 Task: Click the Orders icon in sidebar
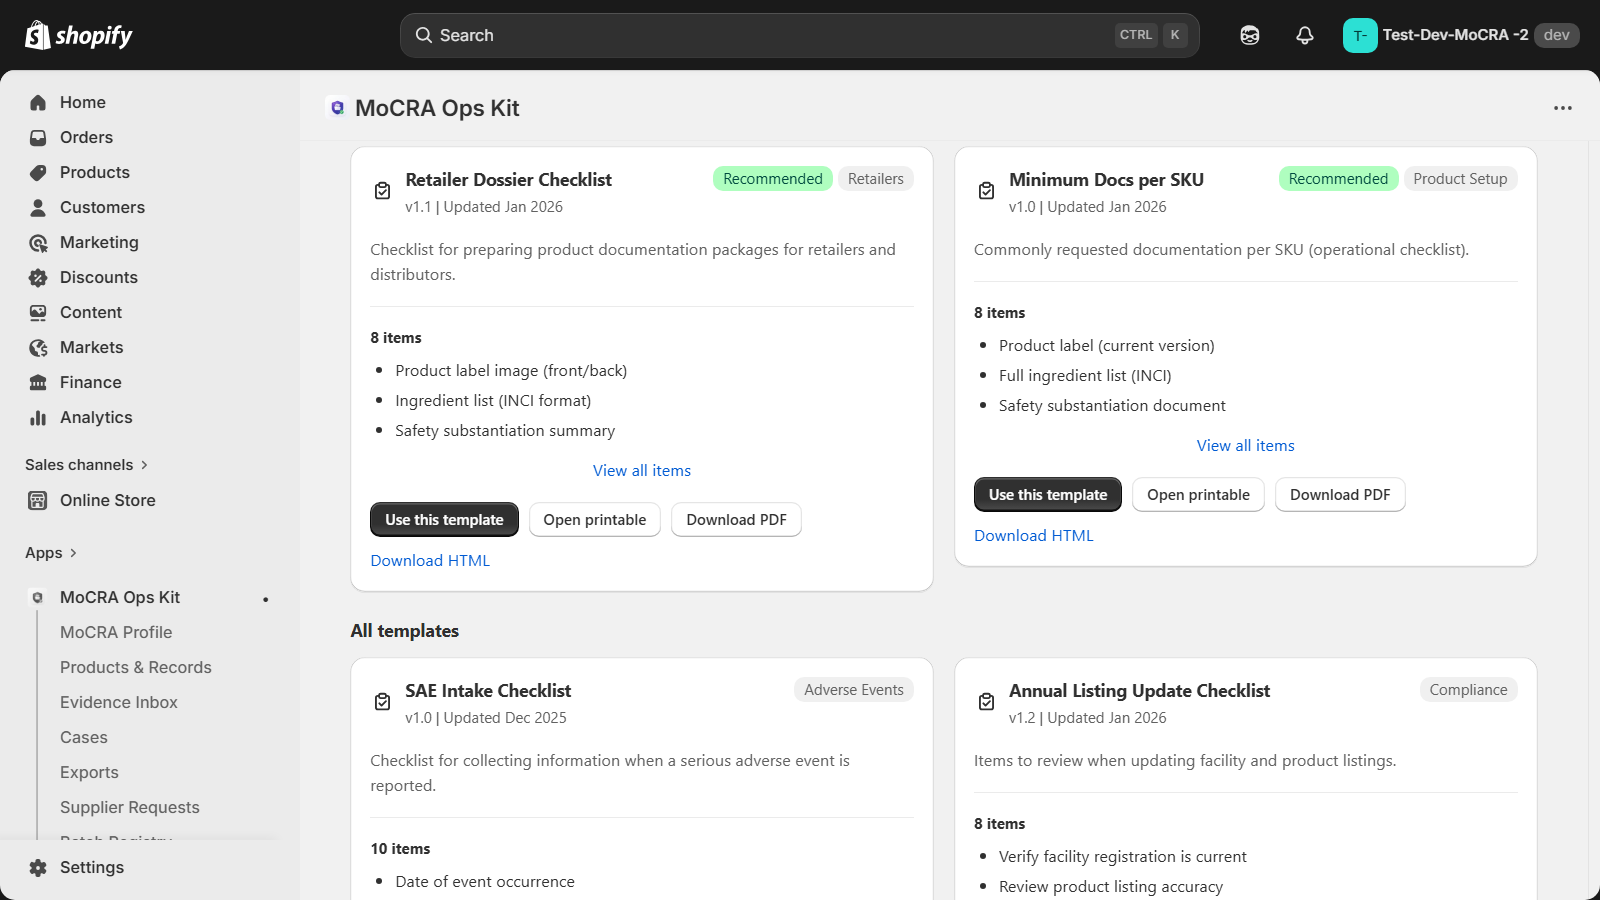point(38,137)
